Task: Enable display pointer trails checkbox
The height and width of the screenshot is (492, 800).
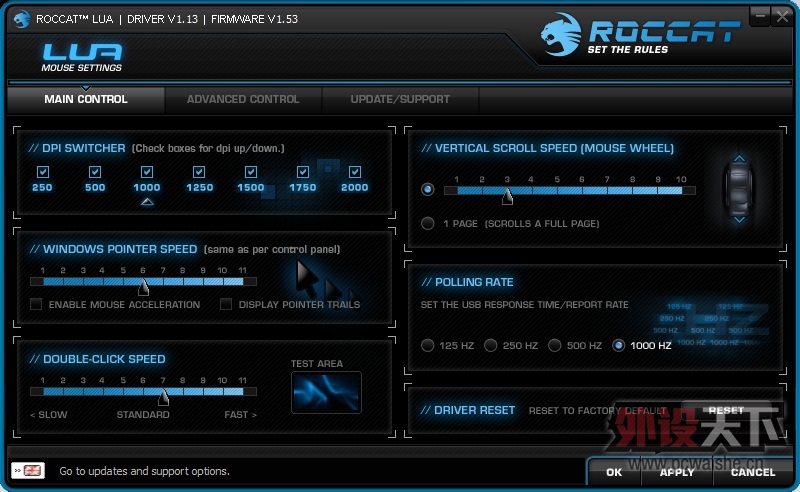Action: (x=226, y=304)
